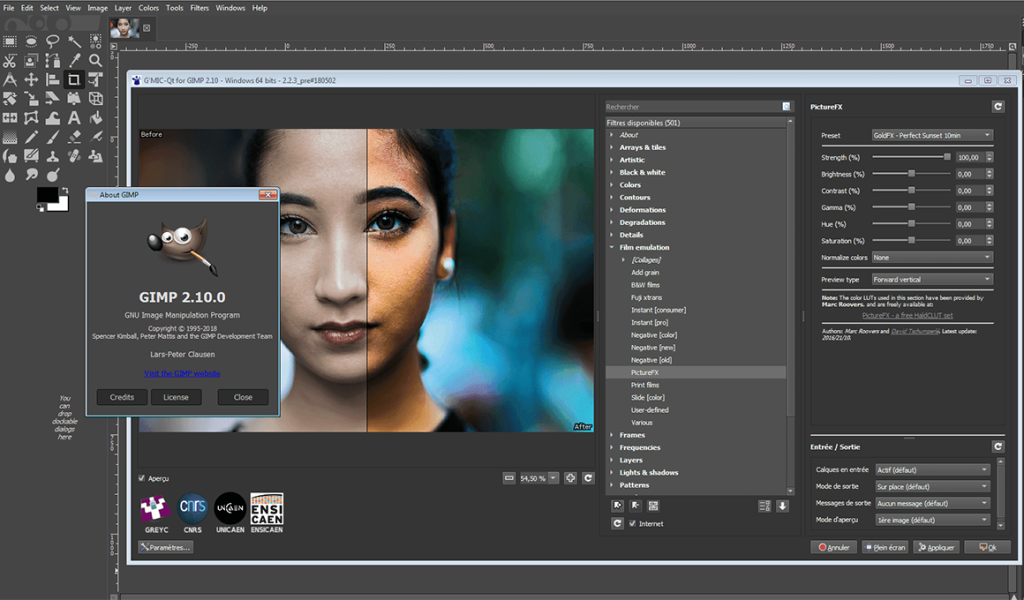Click the reset PictureFX parameters icon
Viewport: 1024px width, 600px height.
(997, 106)
